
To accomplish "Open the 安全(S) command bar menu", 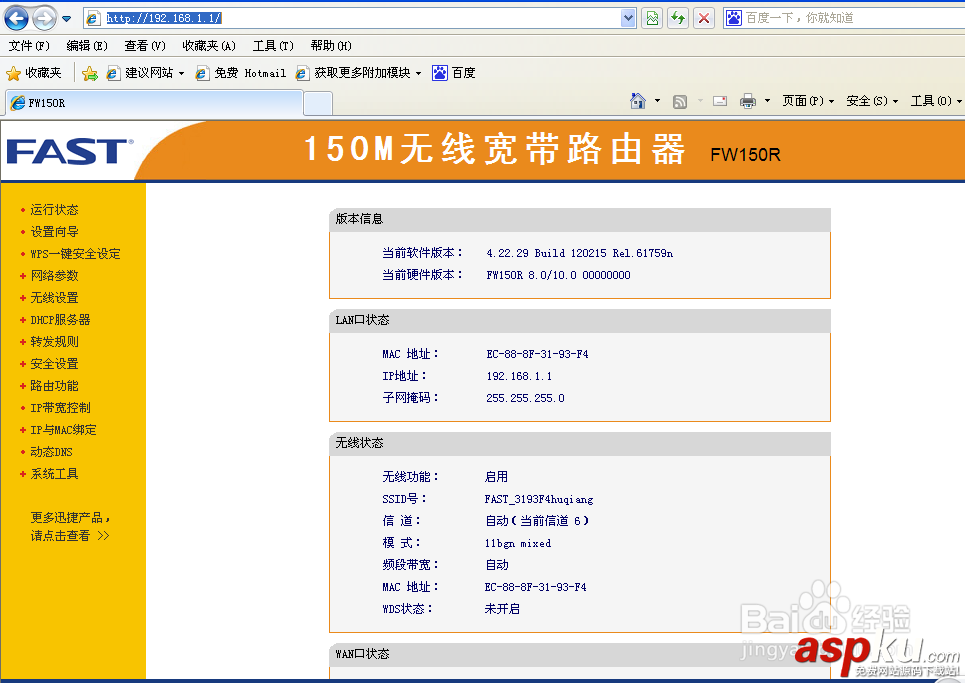I will click(x=872, y=101).
